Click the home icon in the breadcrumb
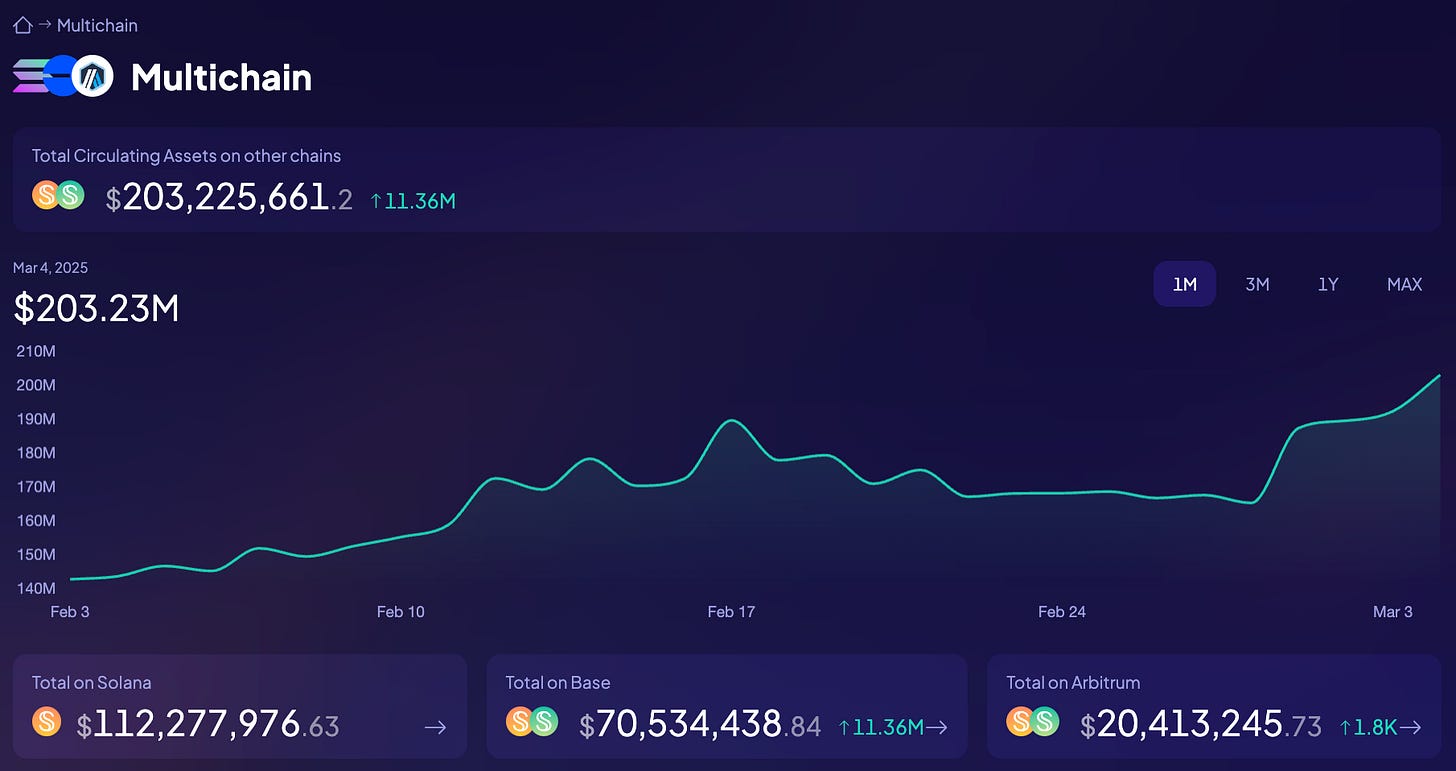Screen dimensions: 1456x771 [x=22, y=25]
